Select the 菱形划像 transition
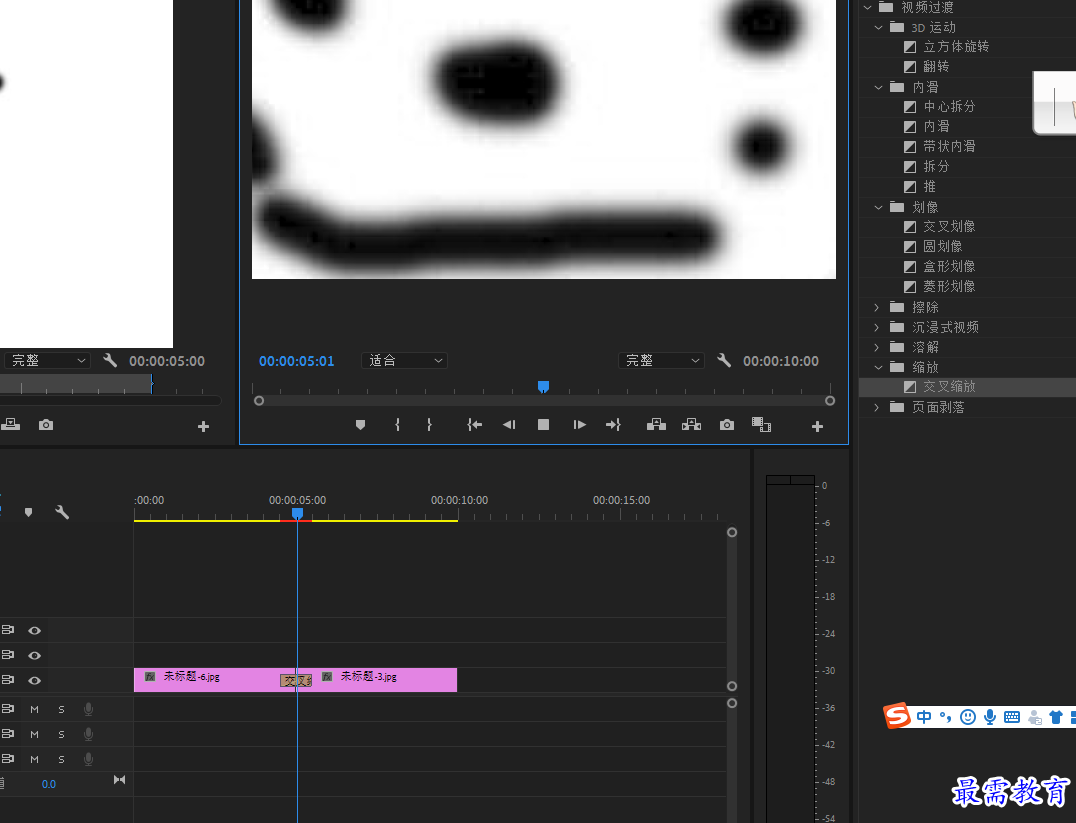This screenshot has width=1076, height=823. click(949, 286)
